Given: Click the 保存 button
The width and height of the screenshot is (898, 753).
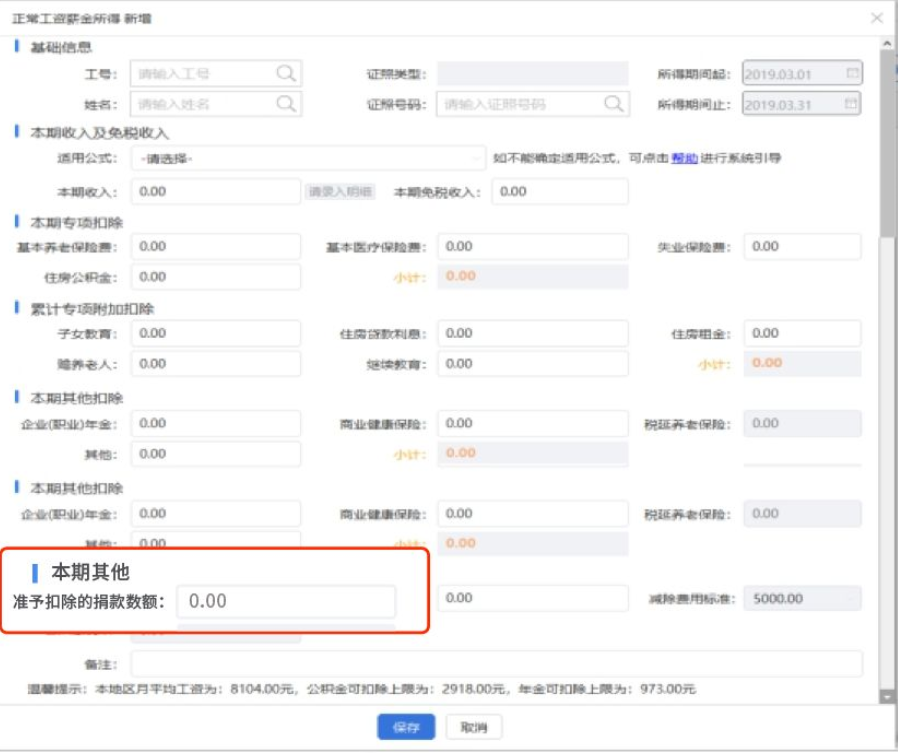Looking at the screenshot, I should click(406, 727).
